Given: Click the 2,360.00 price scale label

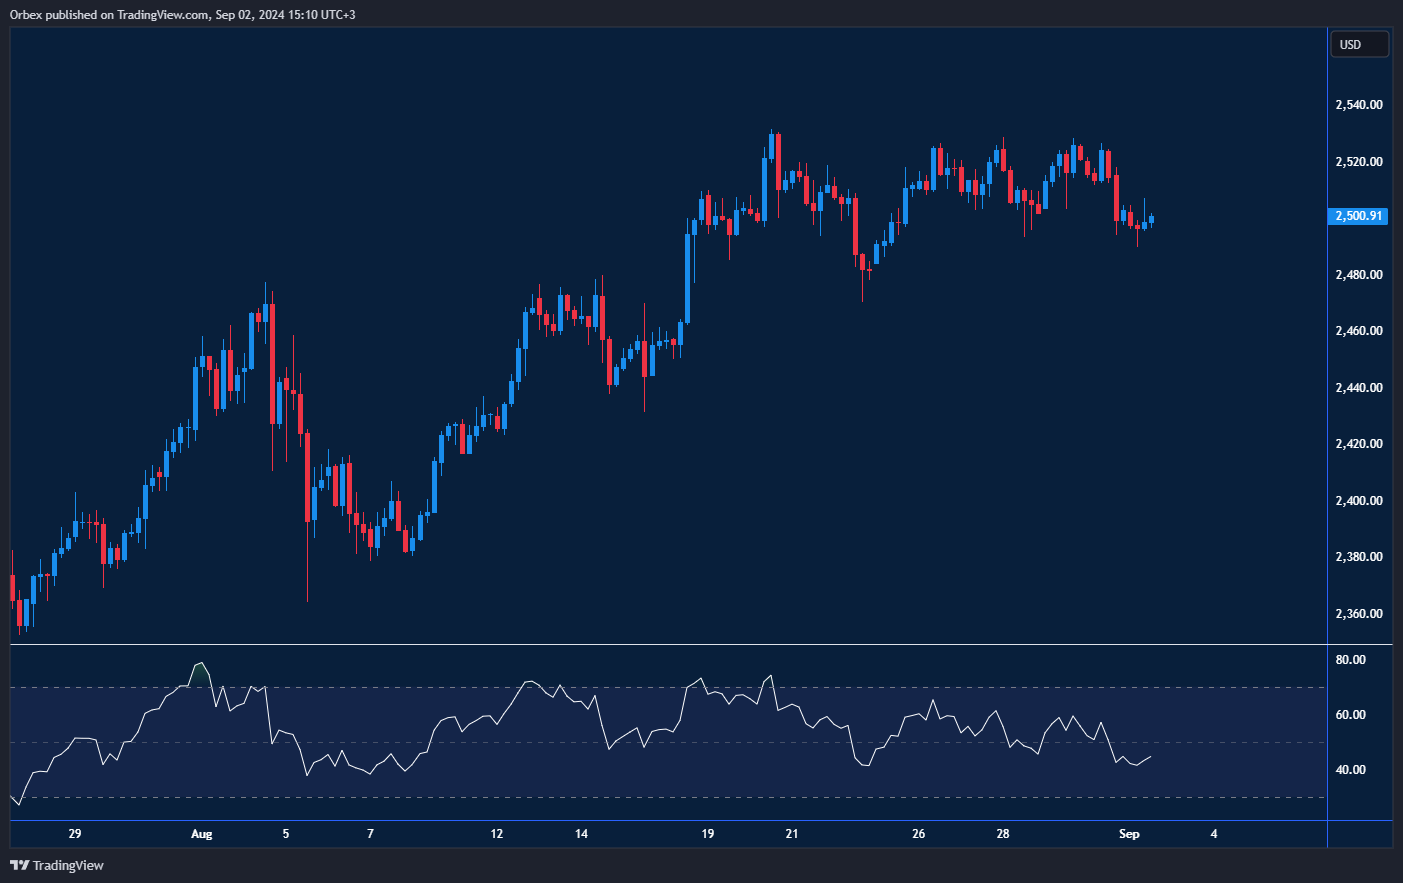Looking at the screenshot, I should (x=1359, y=614).
